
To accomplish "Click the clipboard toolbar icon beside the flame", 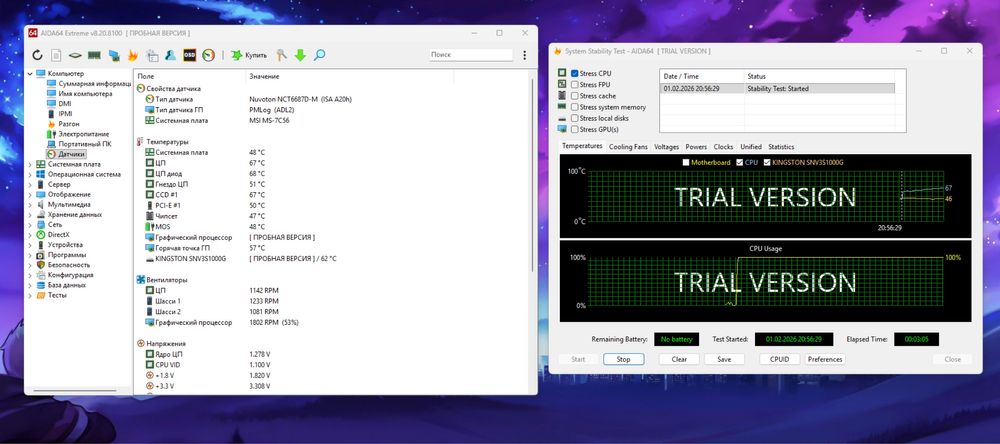I will (x=152, y=56).
